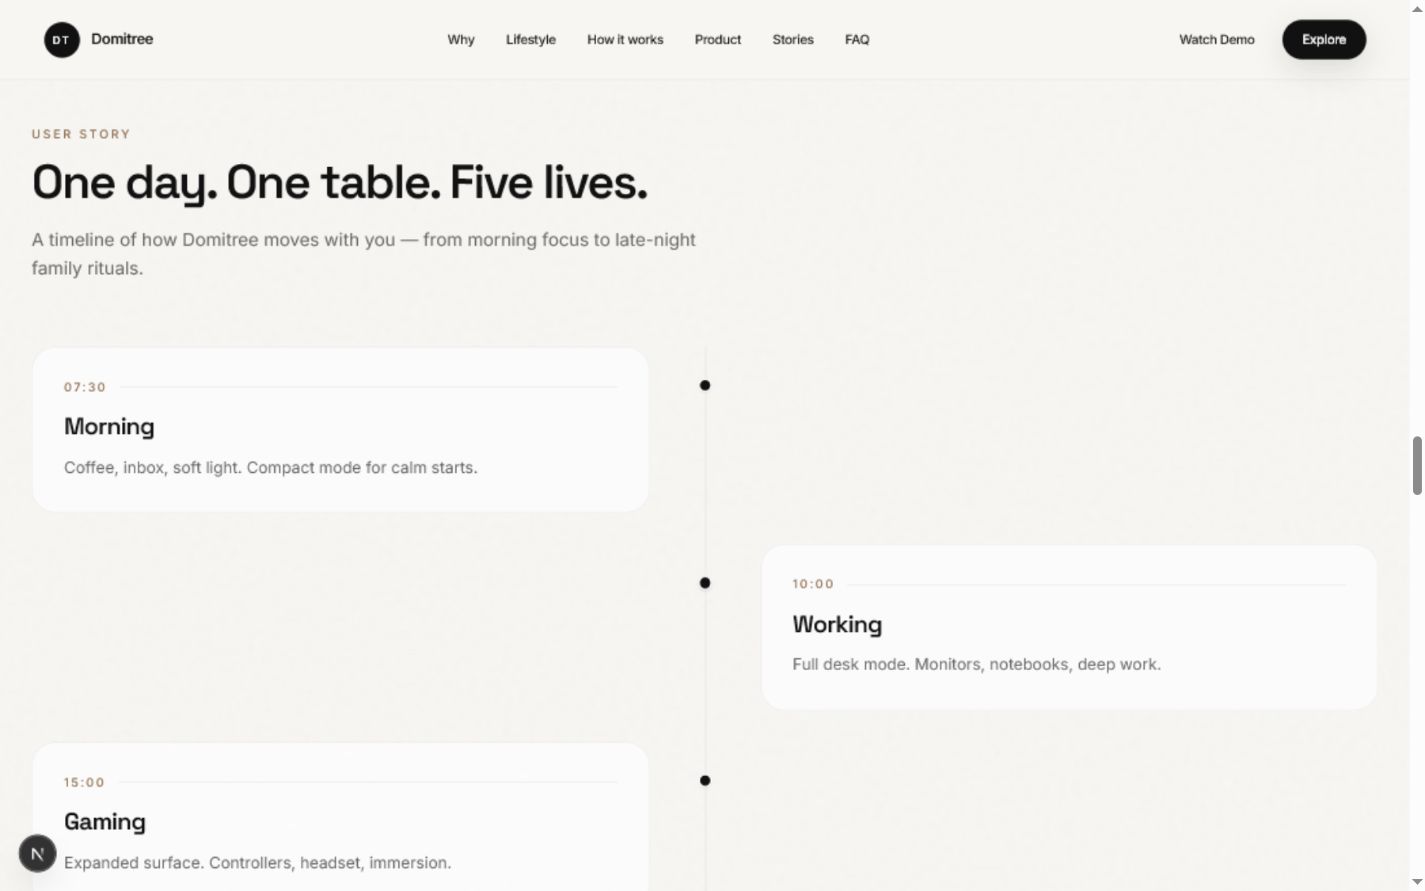Click the One day One table heading
This screenshot has height=891, width=1425.
pos(340,183)
